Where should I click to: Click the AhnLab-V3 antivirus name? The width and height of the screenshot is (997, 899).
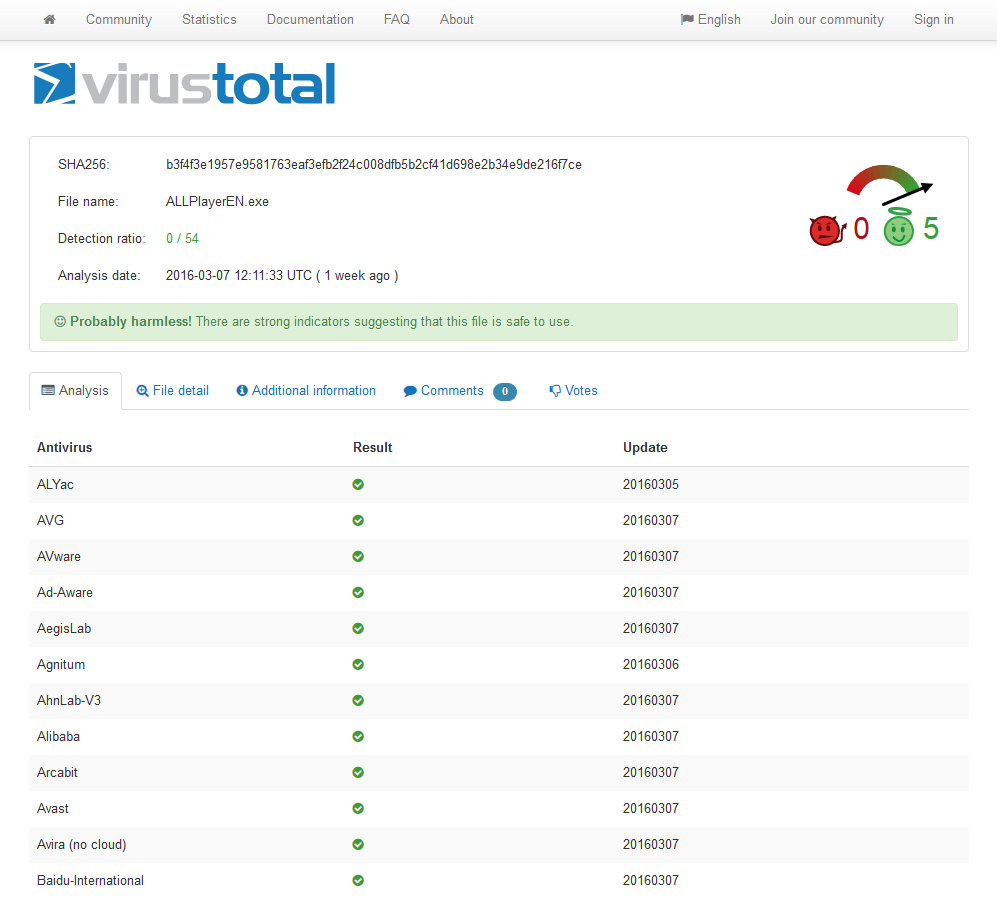tap(69, 701)
